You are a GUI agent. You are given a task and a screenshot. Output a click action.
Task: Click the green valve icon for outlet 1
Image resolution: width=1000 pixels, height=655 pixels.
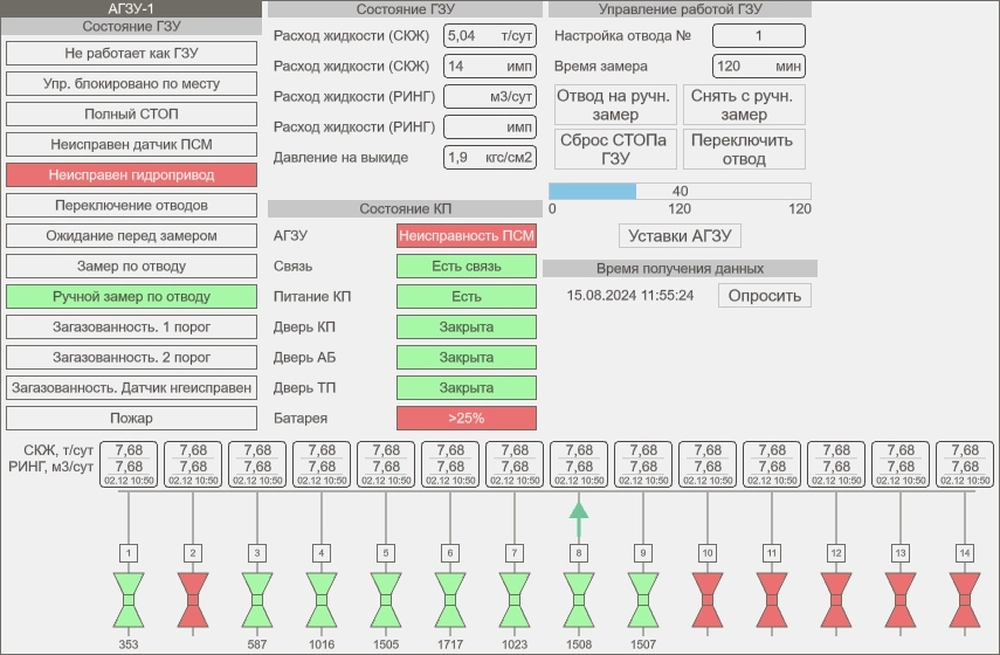tap(129, 600)
